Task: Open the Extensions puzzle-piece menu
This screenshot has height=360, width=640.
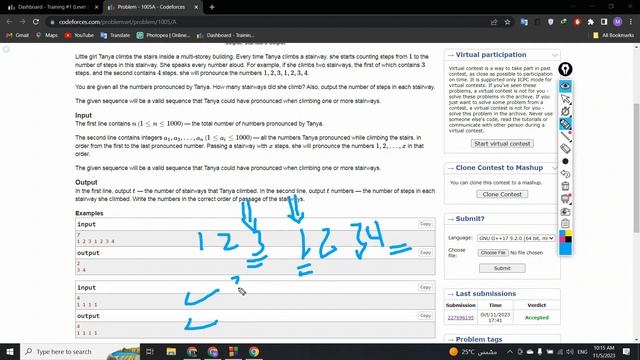Action: [x=591, y=22]
